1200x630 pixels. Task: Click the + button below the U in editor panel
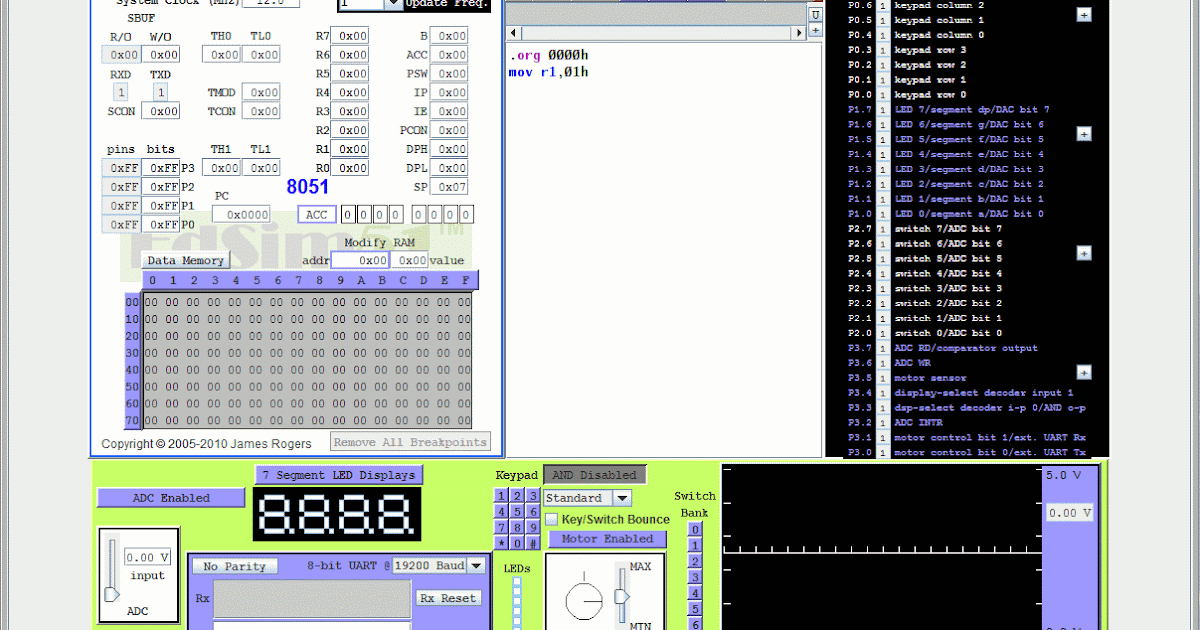816,31
